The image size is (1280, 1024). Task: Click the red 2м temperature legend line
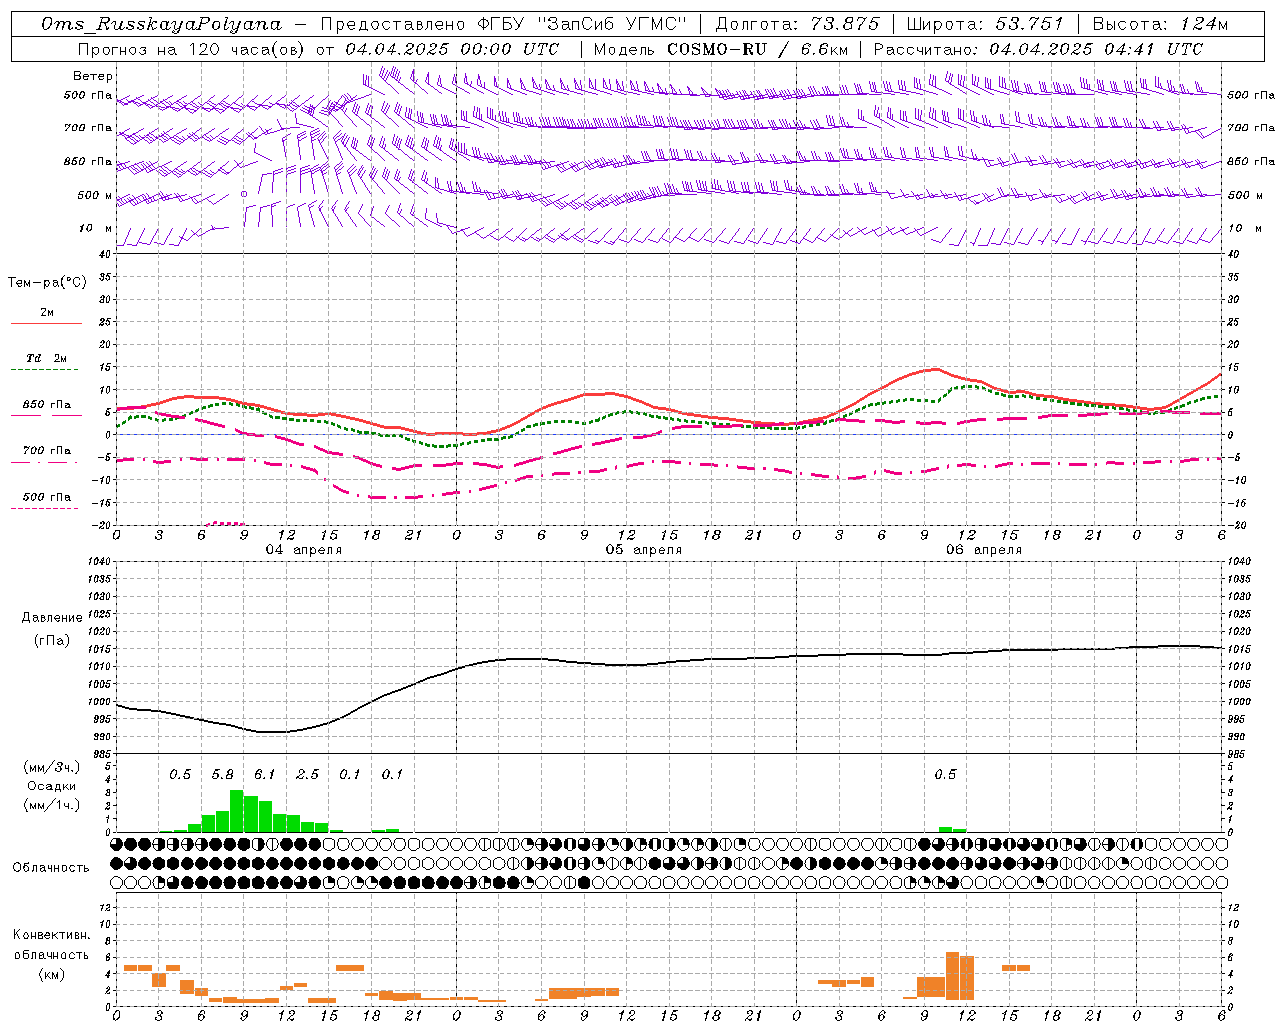47,323
